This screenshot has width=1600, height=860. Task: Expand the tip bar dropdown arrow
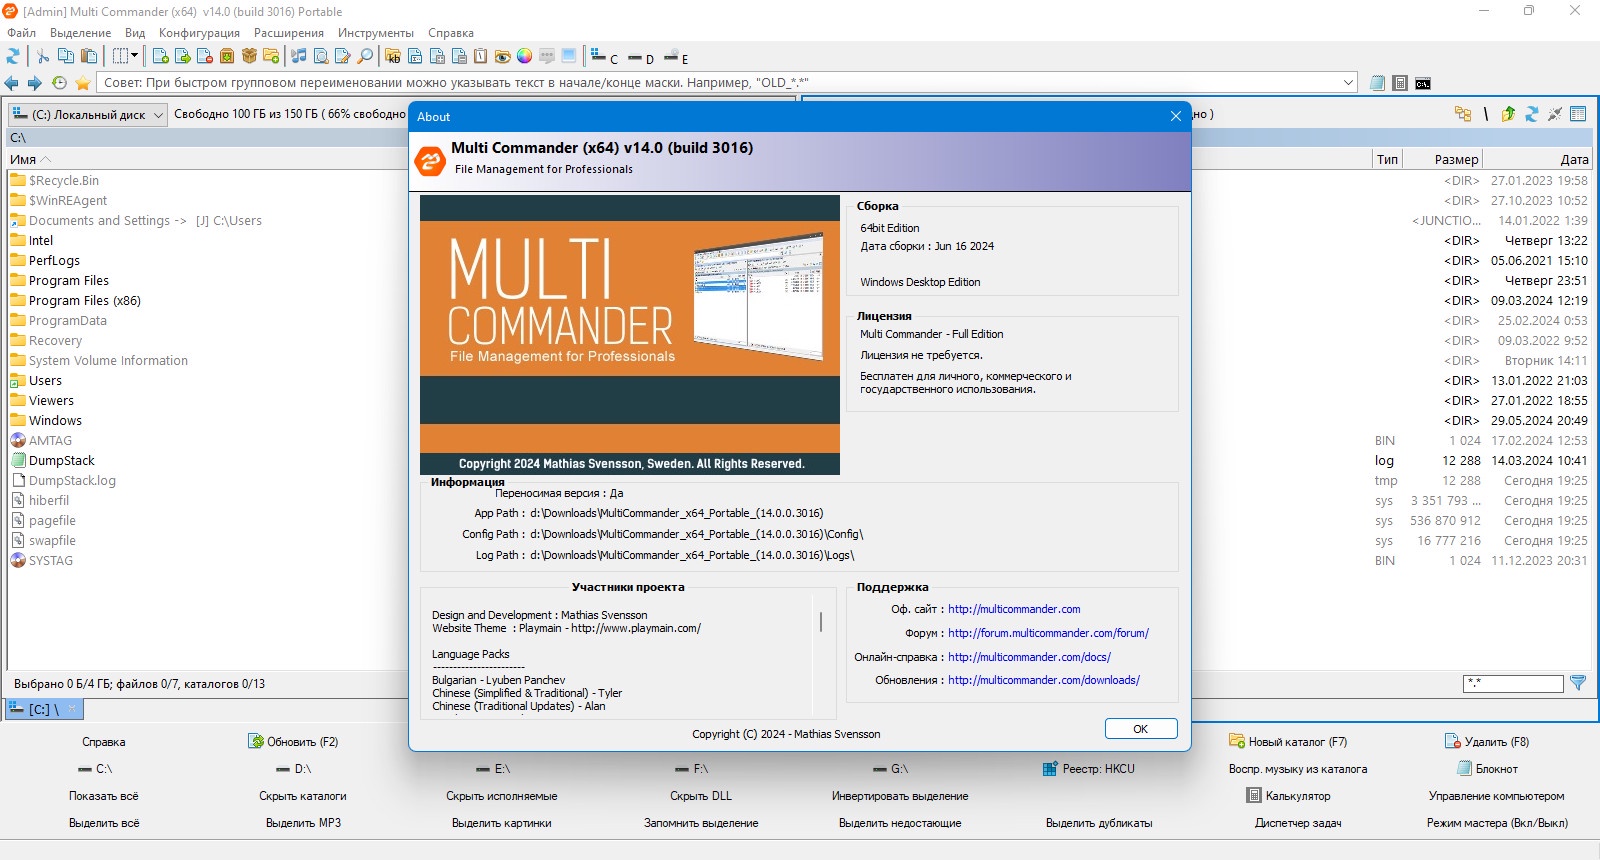[1348, 83]
